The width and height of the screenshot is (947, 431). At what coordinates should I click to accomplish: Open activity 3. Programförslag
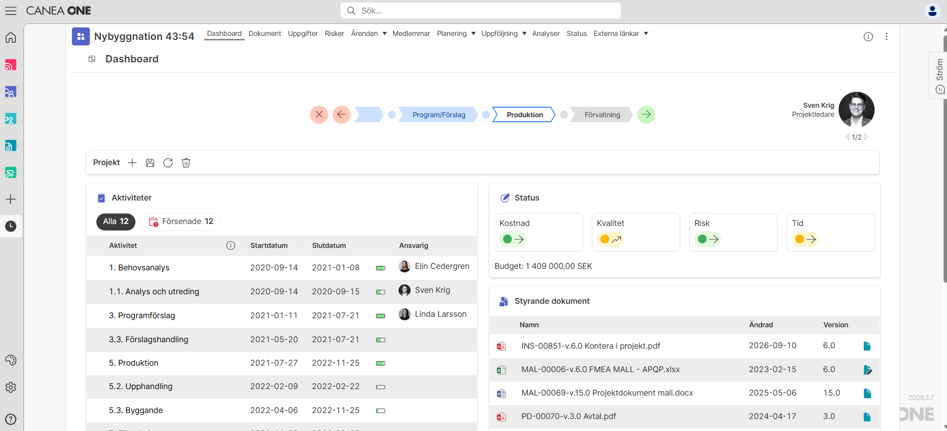point(142,315)
